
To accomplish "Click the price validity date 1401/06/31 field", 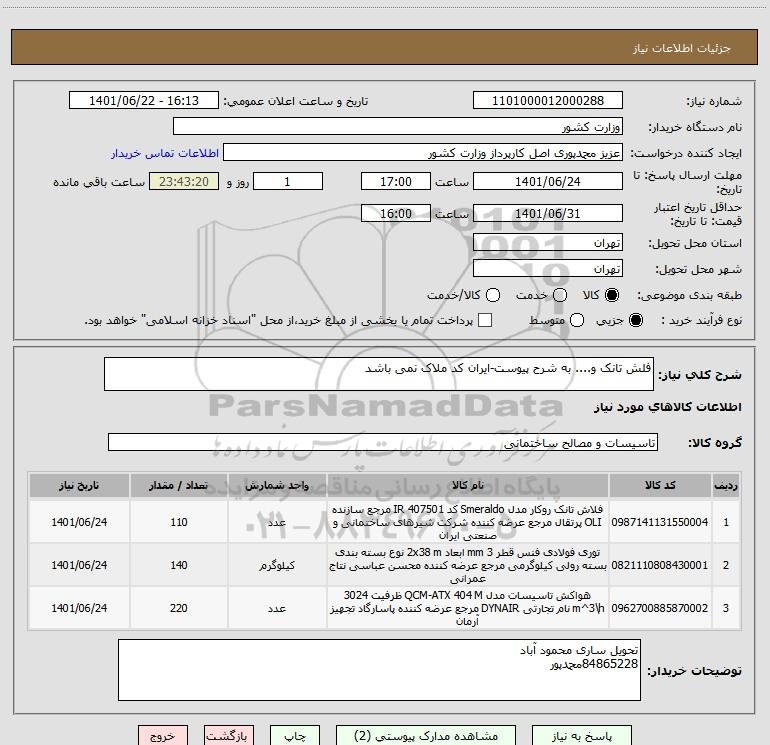I will [548, 213].
